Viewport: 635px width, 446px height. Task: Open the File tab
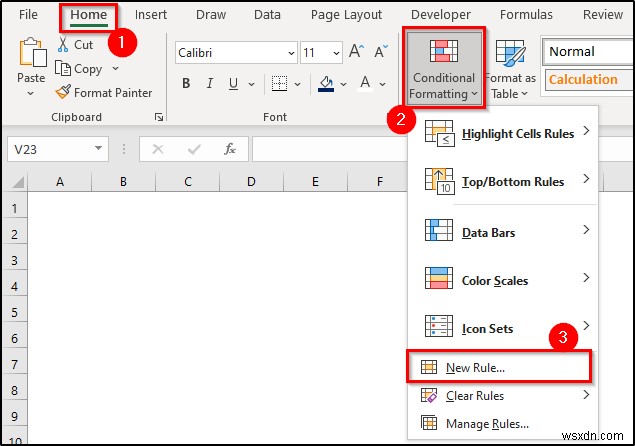28,15
